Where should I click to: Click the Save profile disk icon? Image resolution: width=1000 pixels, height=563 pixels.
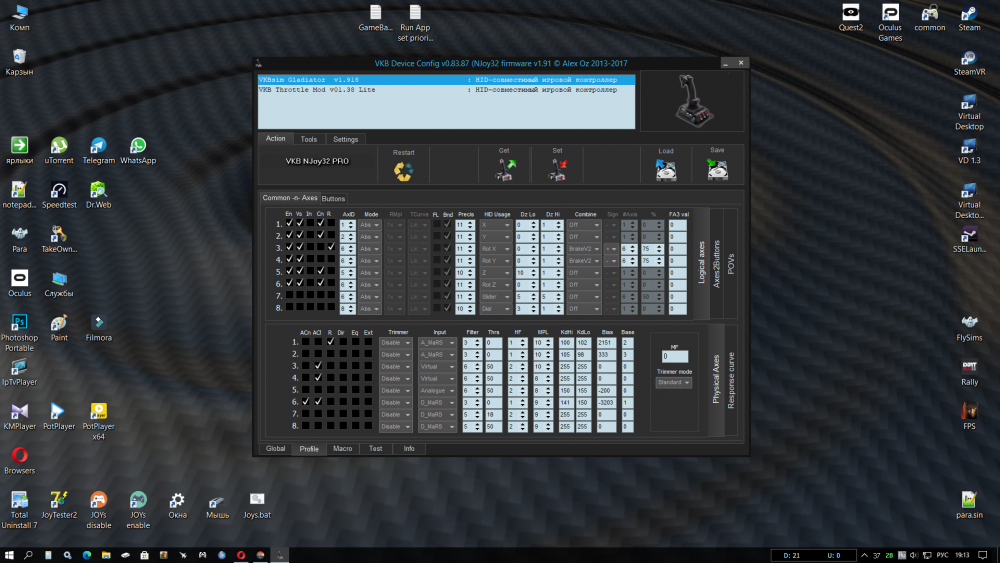[717, 170]
